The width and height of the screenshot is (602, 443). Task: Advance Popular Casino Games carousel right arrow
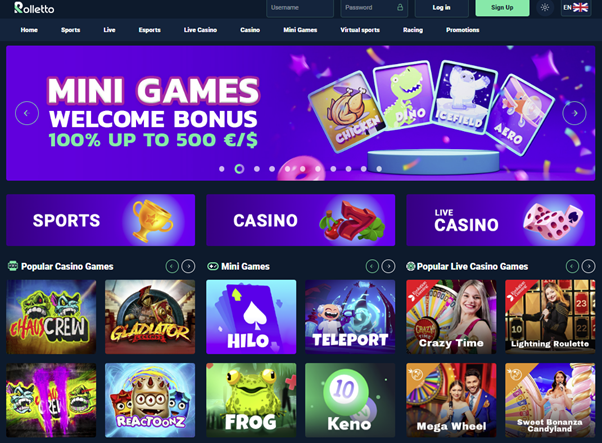pos(188,266)
